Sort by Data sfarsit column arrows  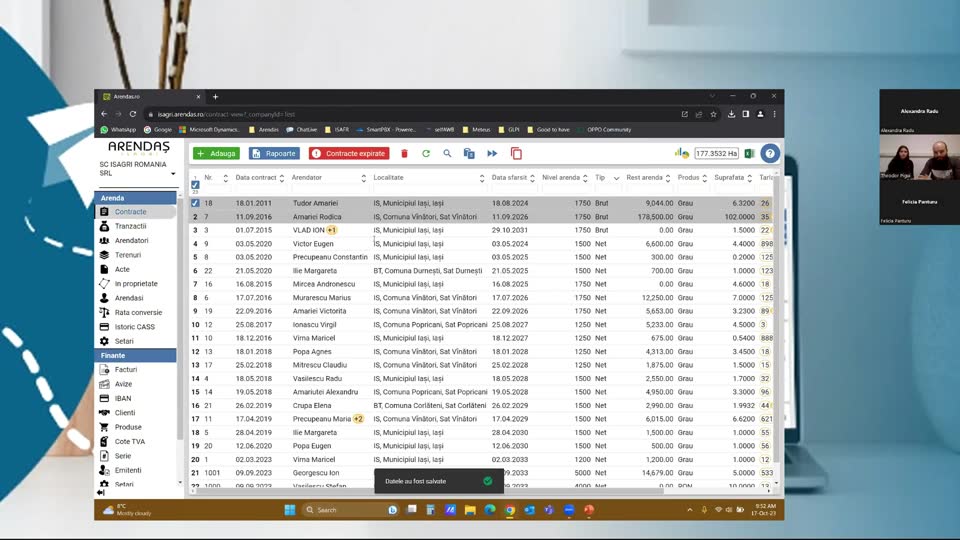(x=532, y=178)
